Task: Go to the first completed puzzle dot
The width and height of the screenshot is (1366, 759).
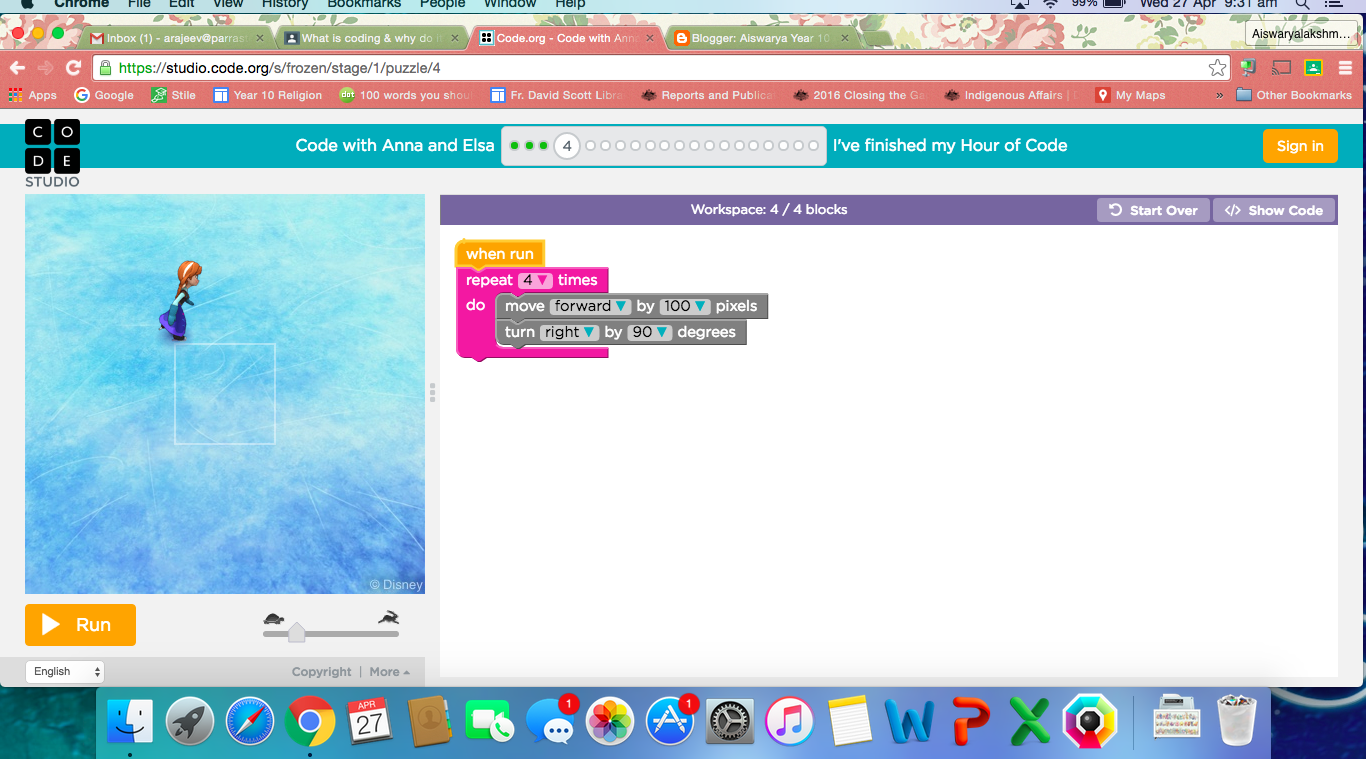Action: click(514, 146)
